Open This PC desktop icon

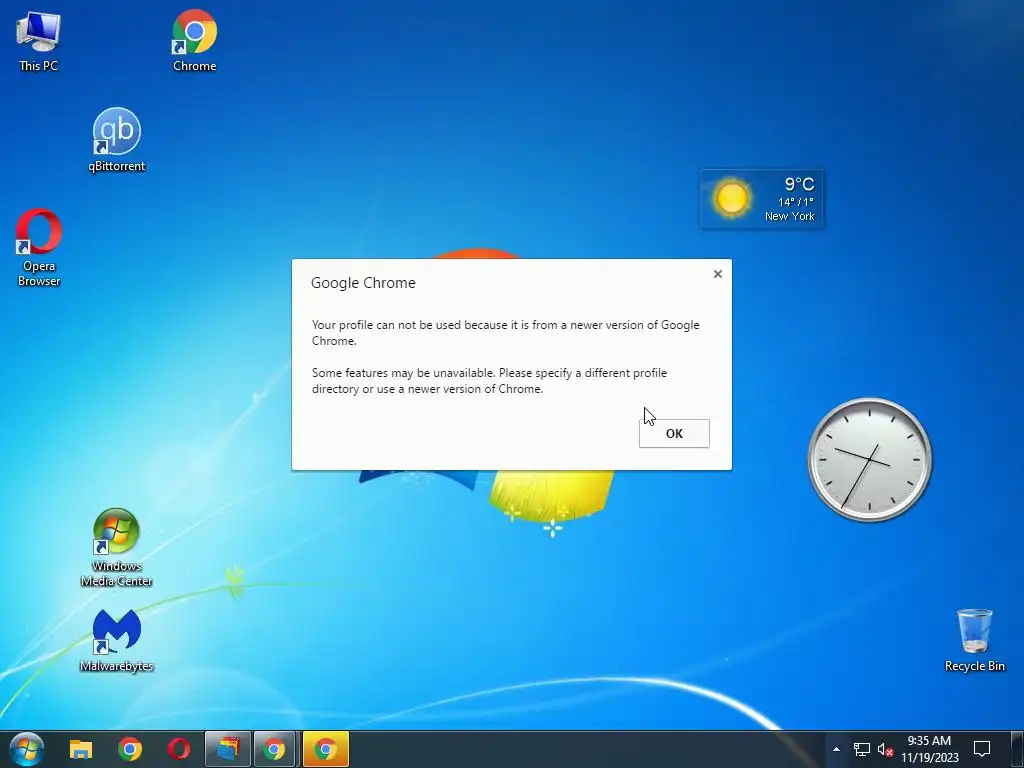point(39,40)
